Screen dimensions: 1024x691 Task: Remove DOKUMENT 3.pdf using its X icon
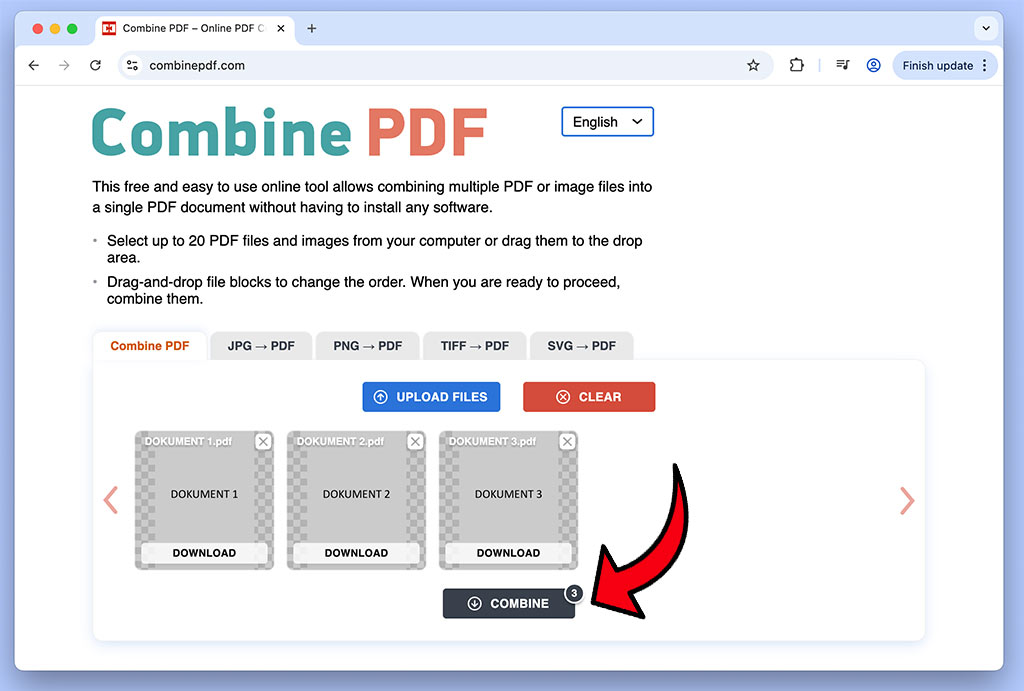click(x=567, y=441)
